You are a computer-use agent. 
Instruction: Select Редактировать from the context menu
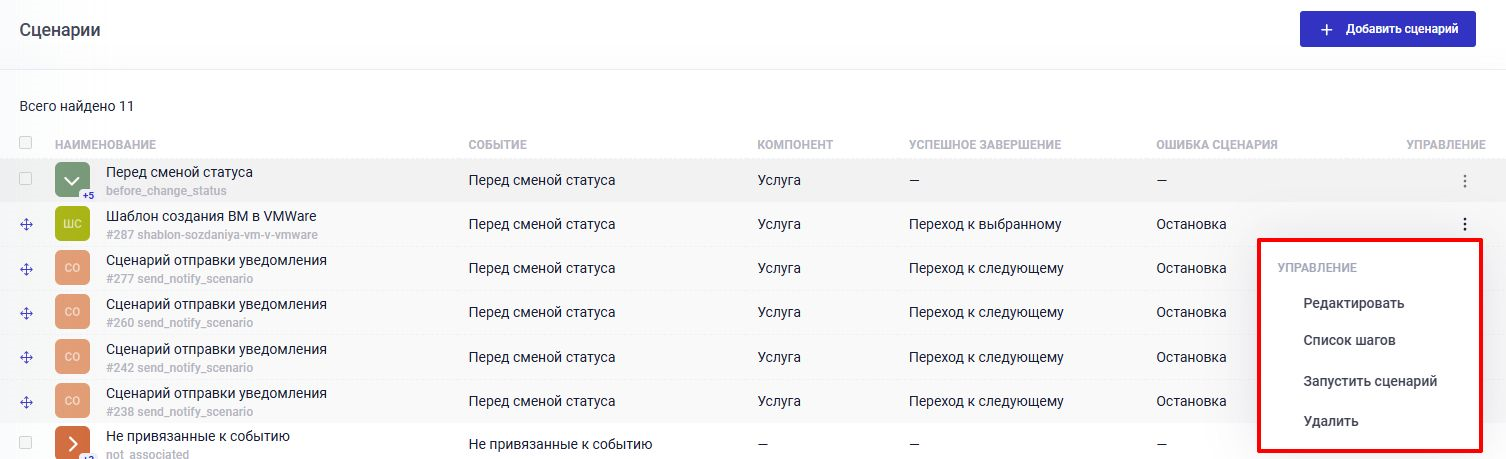1353,303
